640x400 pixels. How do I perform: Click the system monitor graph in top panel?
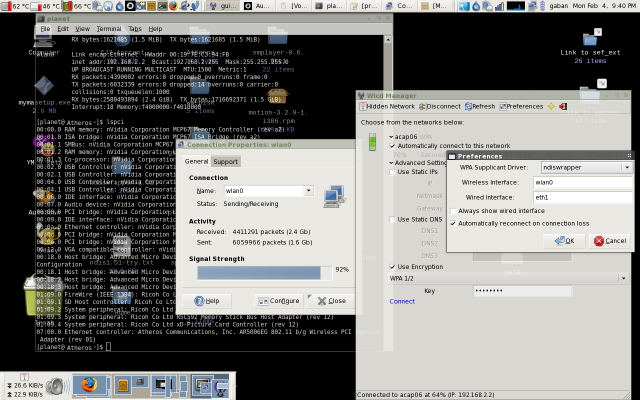(x=516, y=6)
